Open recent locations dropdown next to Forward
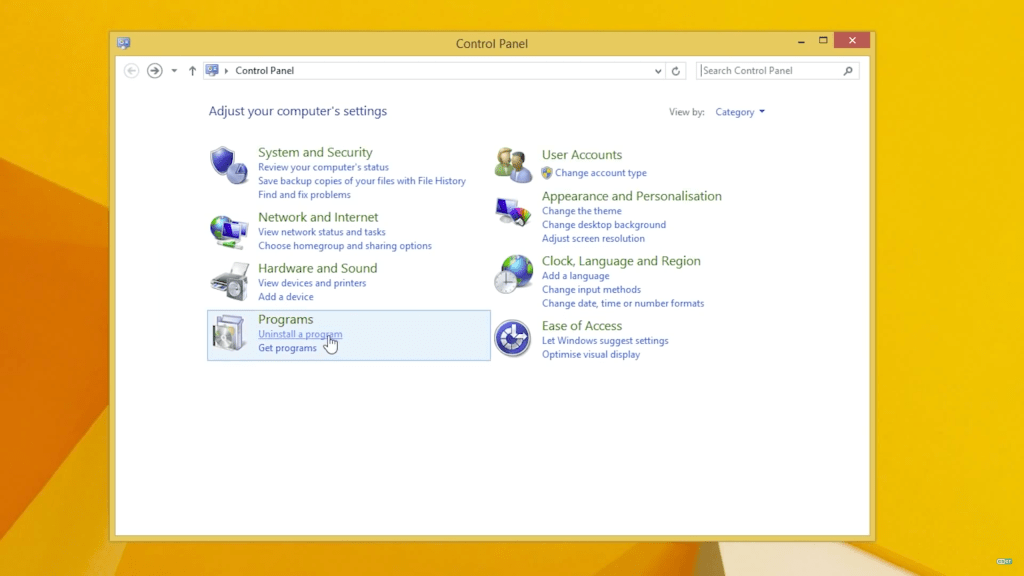The width and height of the screenshot is (1024, 576). tap(174, 71)
